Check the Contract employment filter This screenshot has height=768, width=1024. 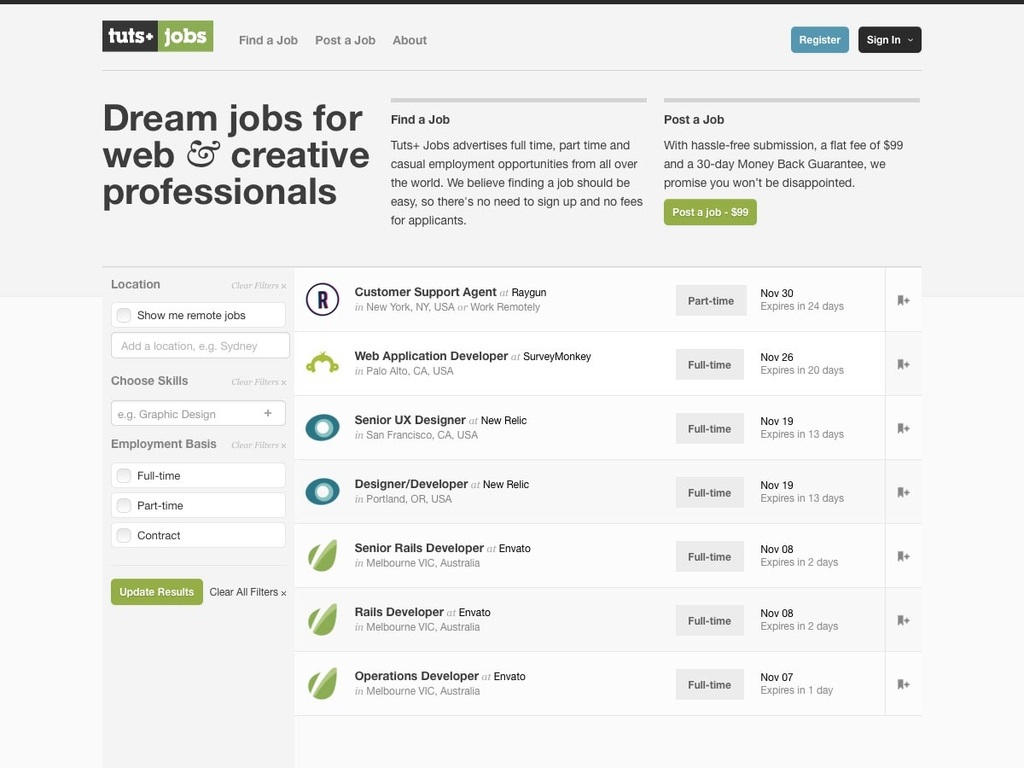coord(124,536)
